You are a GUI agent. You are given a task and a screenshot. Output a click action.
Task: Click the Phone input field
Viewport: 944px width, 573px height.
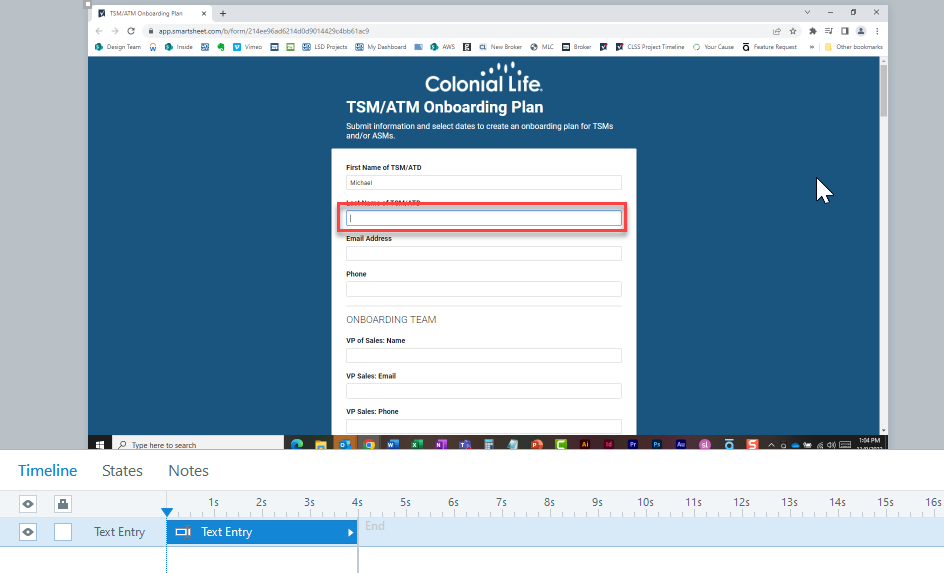(483, 289)
